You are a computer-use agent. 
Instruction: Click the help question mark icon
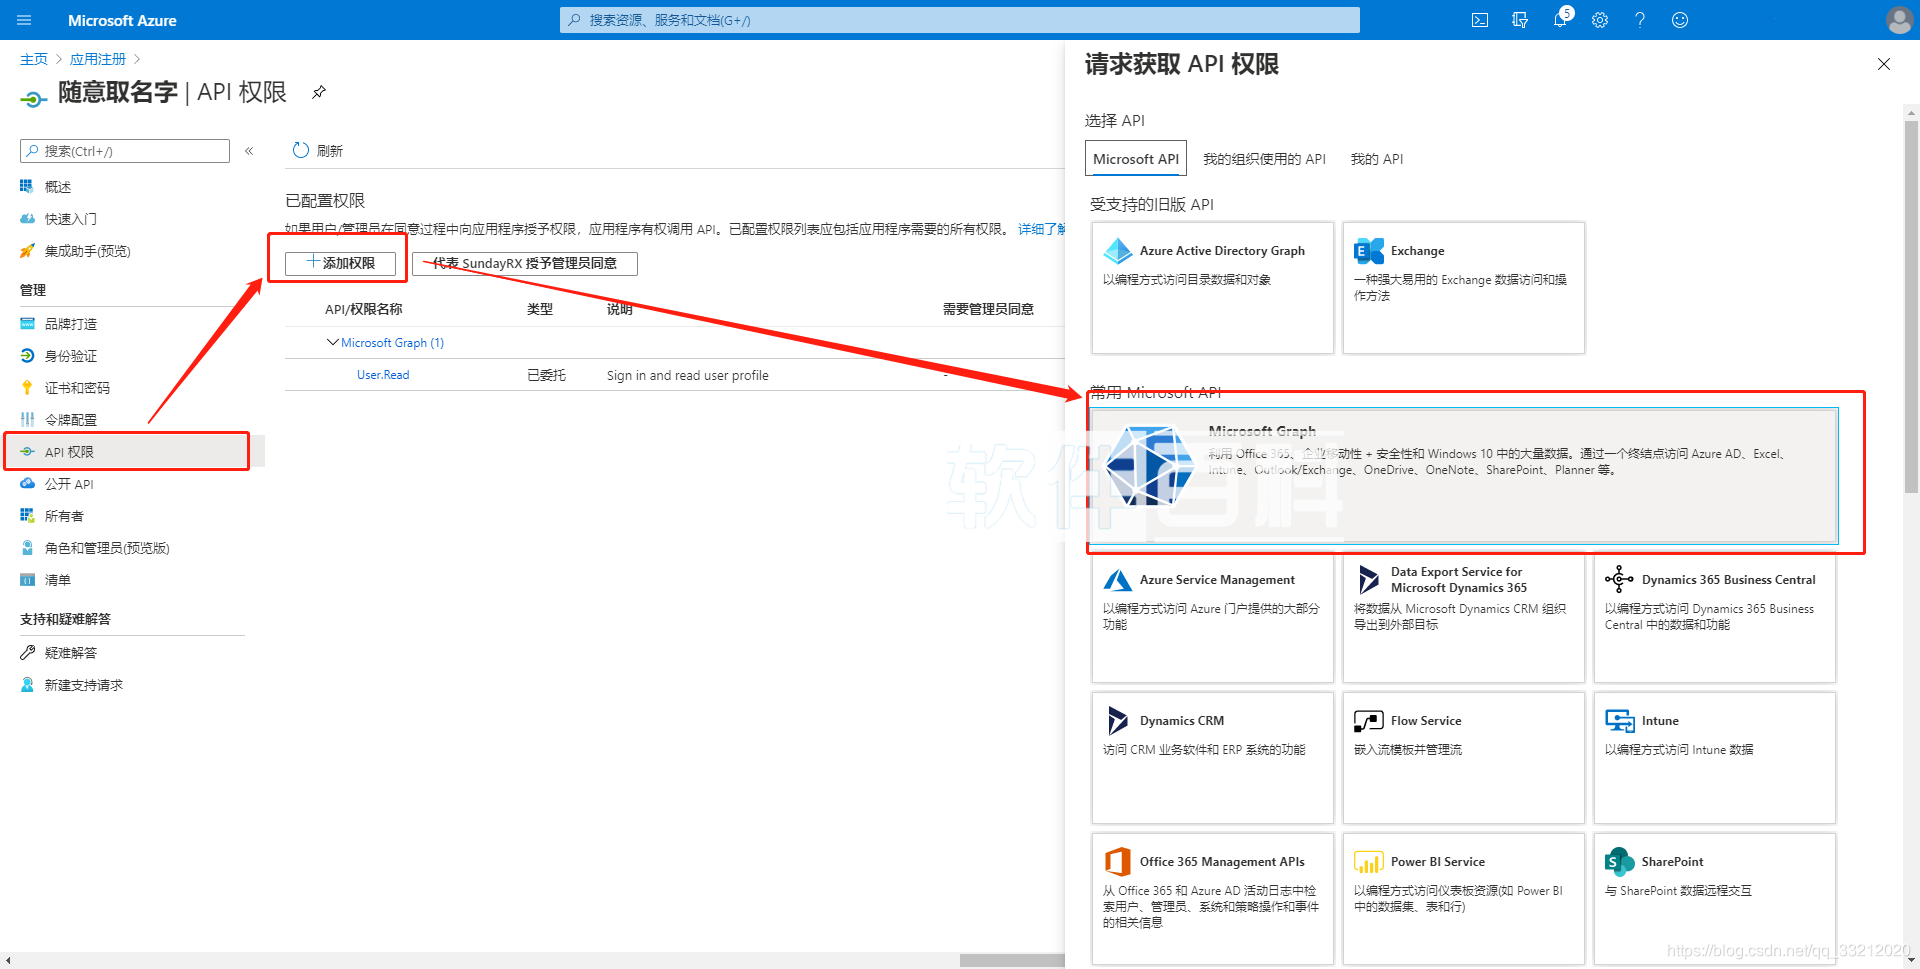(x=1640, y=20)
